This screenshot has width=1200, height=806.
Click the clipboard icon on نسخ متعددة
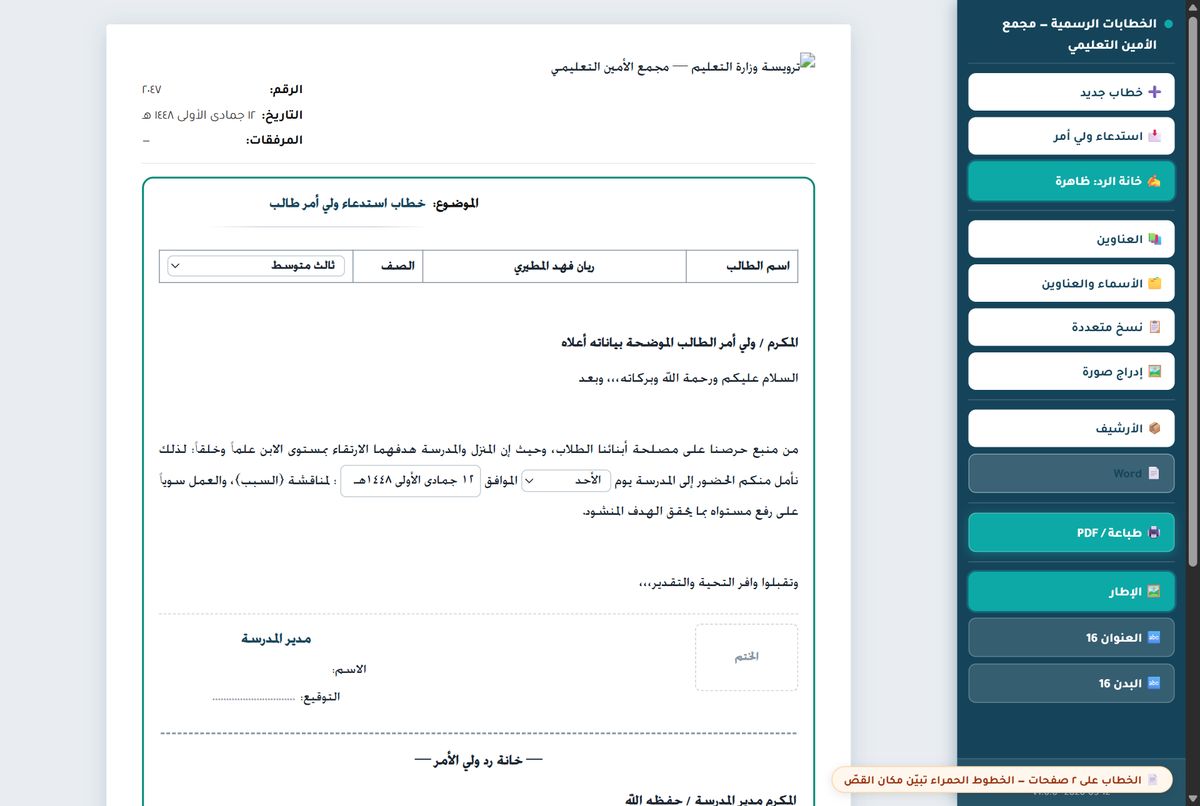point(1154,327)
